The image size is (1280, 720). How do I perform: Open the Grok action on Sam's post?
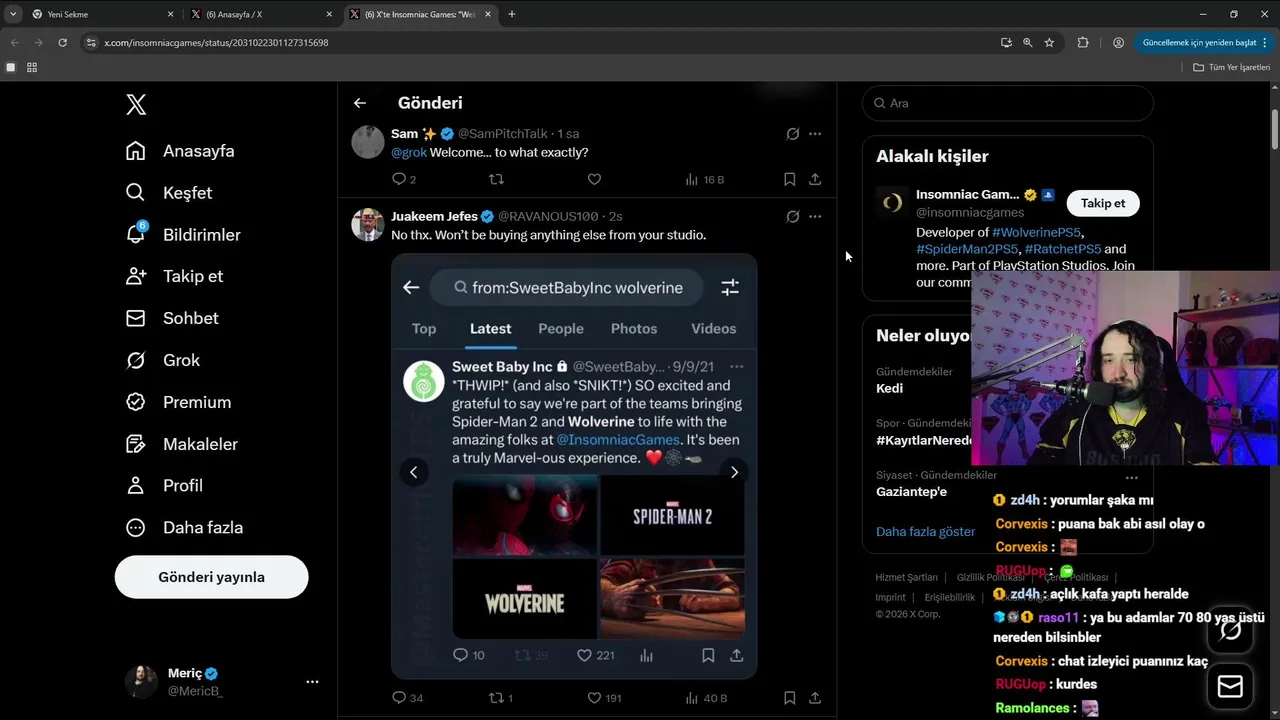click(x=792, y=133)
